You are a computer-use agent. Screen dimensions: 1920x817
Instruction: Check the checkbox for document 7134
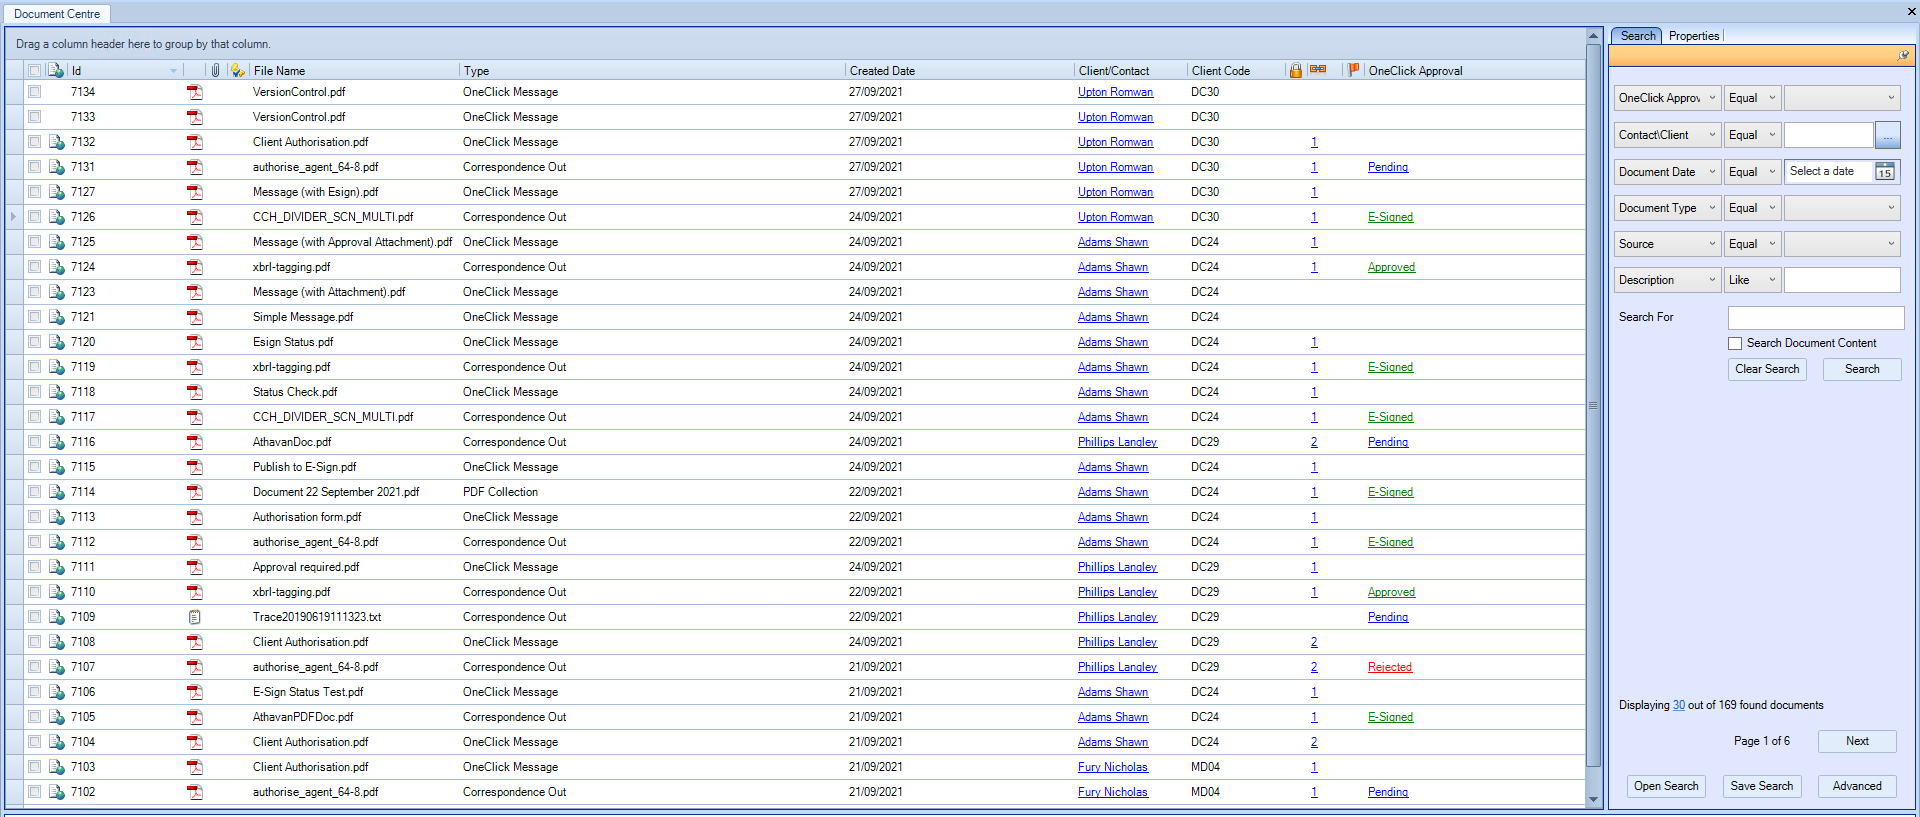tap(35, 92)
